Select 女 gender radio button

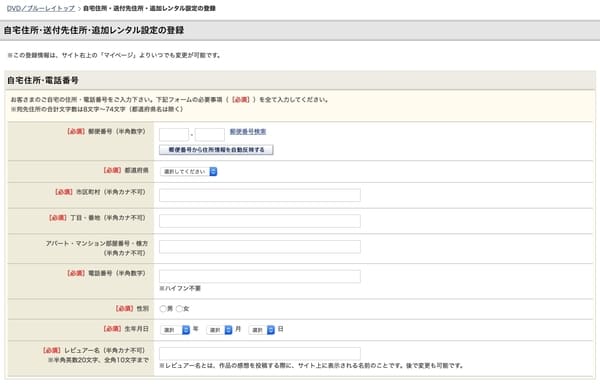(179, 308)
